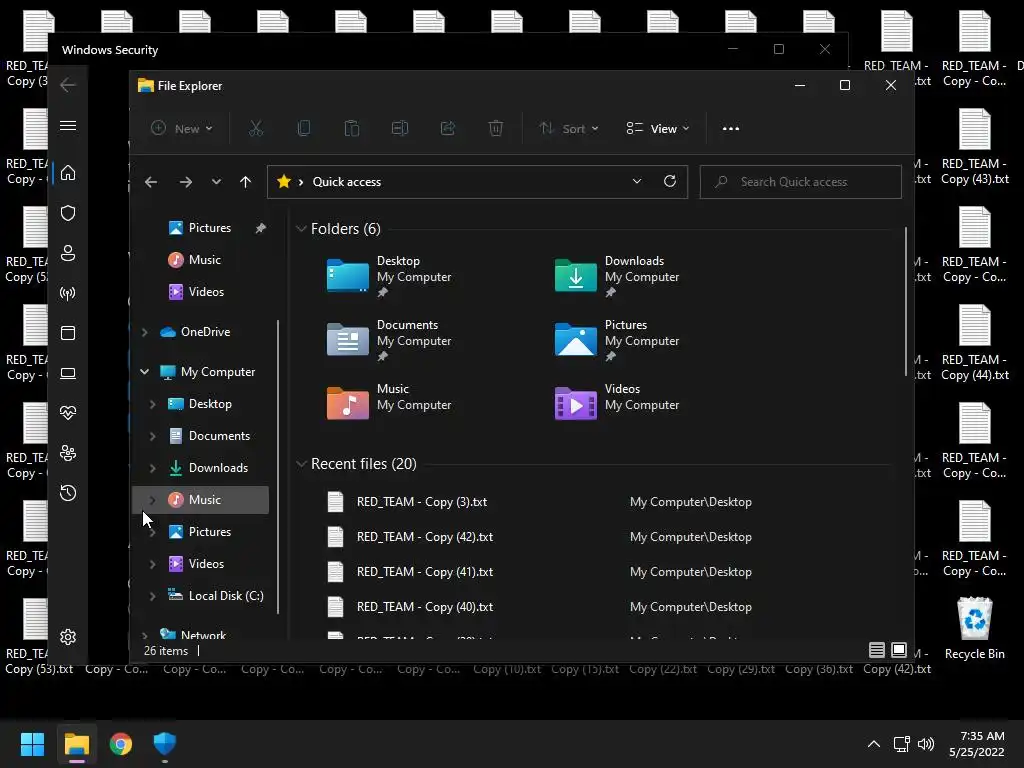The height and width of the screenshot is (768, 1024).
Task: Open Account protection person icon in Windows Security
Action: pyautogui.click(x=68, y=253)
